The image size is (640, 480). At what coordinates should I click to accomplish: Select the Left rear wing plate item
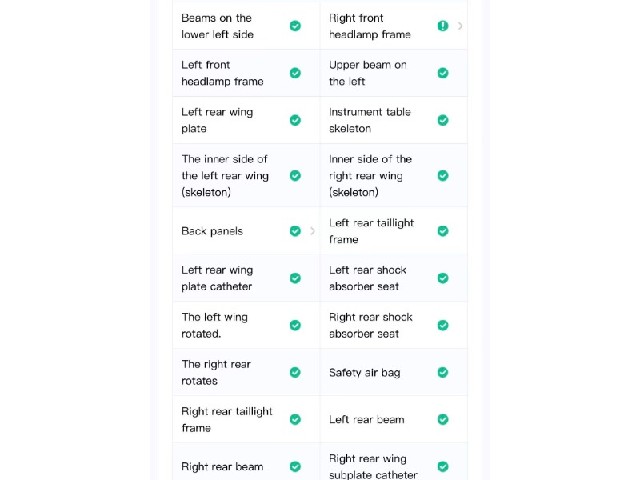click(246, 120)
